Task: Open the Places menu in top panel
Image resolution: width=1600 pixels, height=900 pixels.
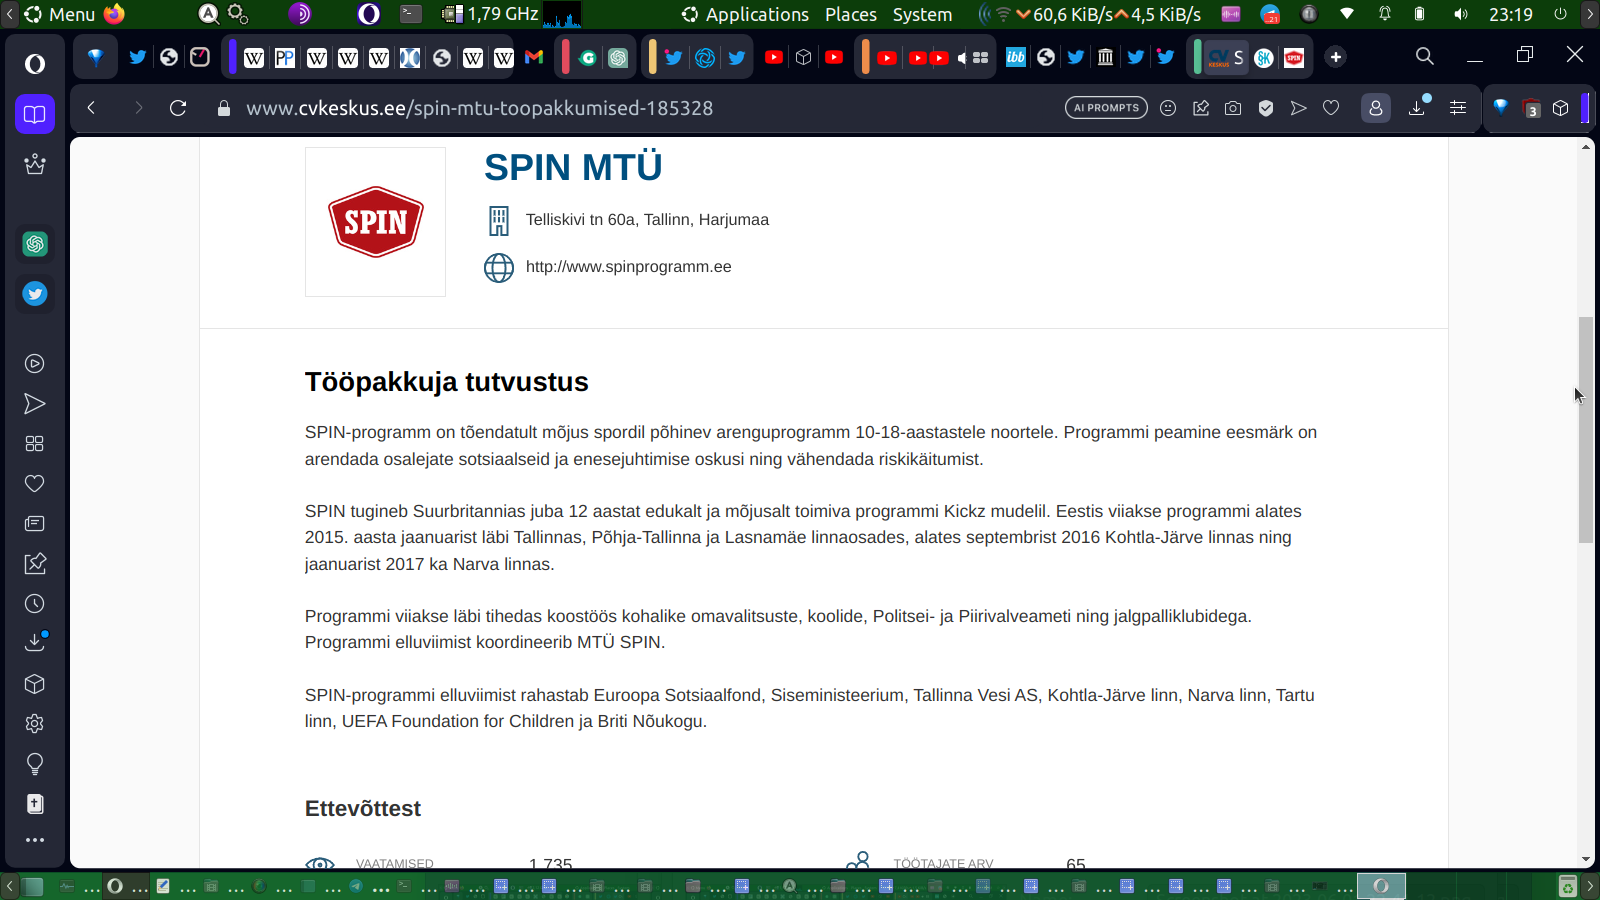Action: [851, 14]
